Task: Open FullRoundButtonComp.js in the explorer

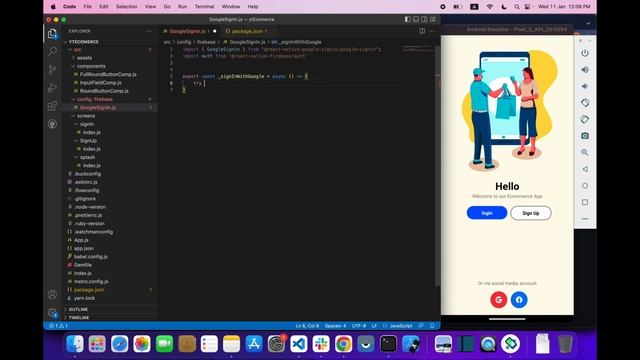Action: 109,74
